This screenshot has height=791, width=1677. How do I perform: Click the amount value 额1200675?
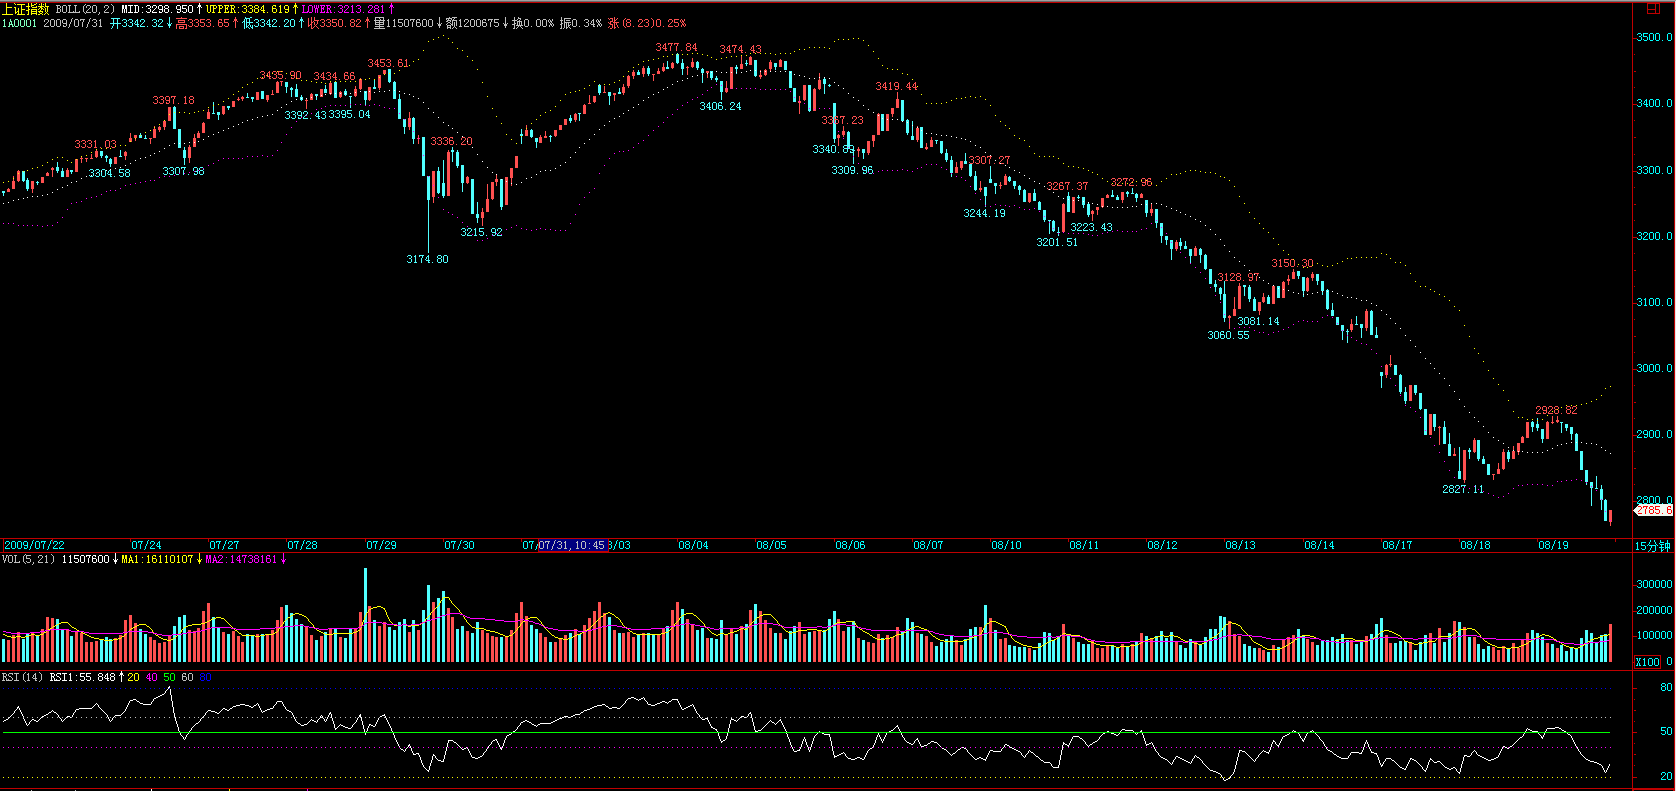[x=473, y=23]
